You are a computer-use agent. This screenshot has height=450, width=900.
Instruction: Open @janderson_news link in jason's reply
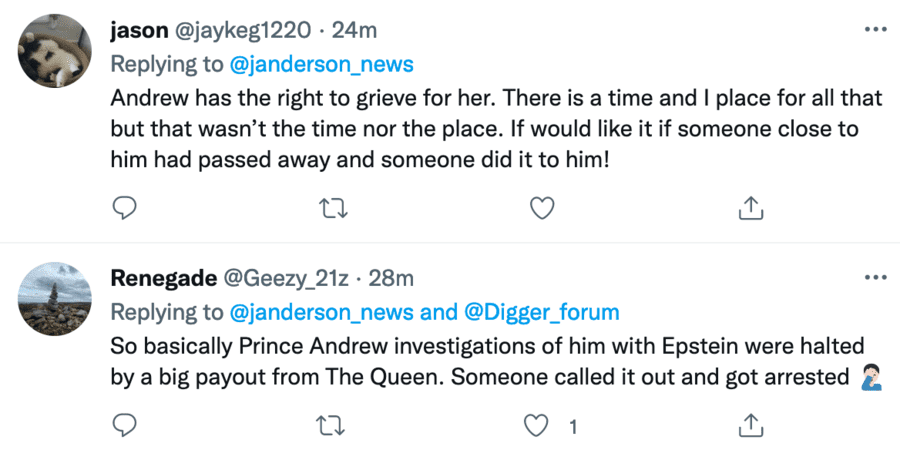click(x=321, y=65)
